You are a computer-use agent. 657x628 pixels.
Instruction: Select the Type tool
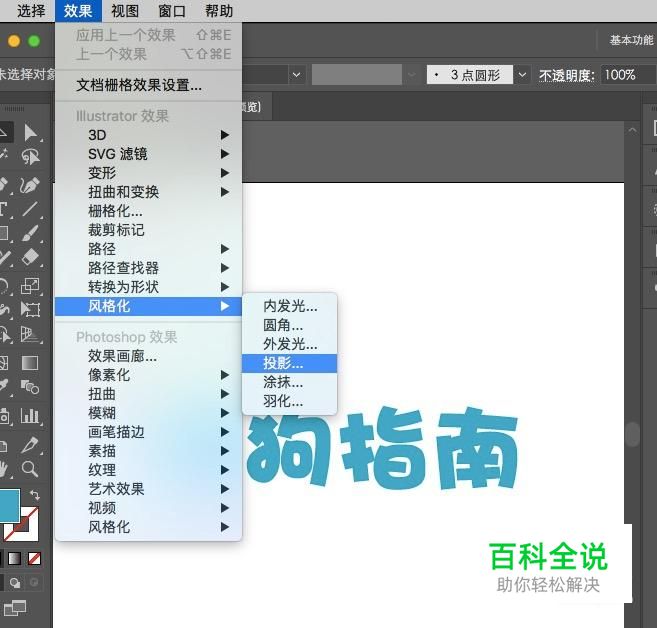pyautogui.click(x=3, y=208)
